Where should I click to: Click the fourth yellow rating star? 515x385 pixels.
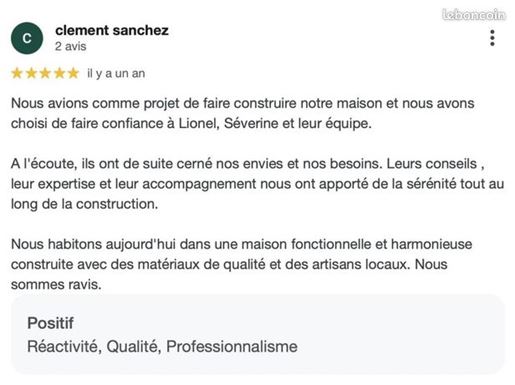[59, 73]
